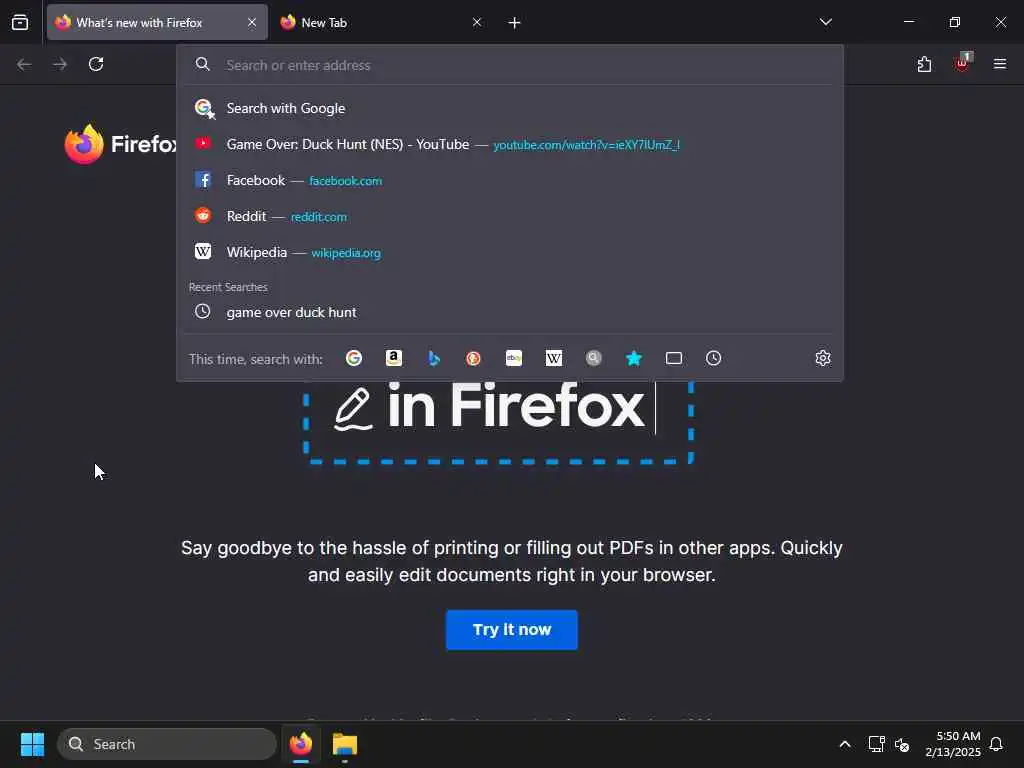Image resolution: width=1024 pixels, height=768 pixels.
Task: Open File Explorer from the taskbar
Action: (345, 744)
